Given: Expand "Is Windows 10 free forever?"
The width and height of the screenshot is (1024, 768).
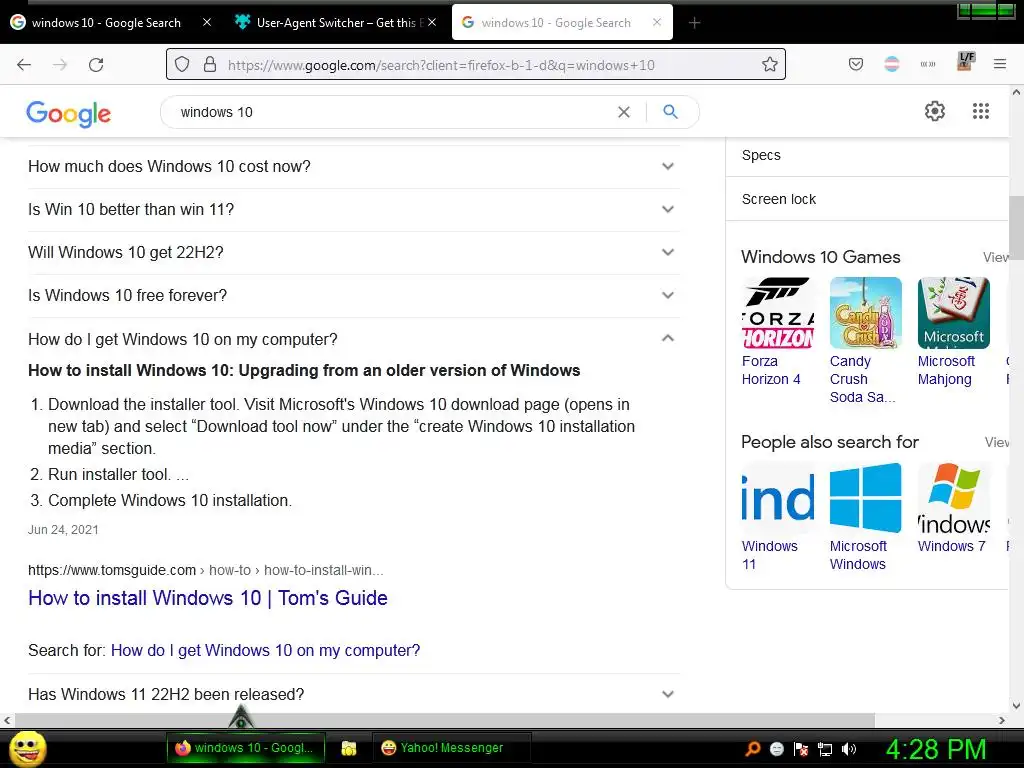Looking at the screenshot, I should point(353,296).
